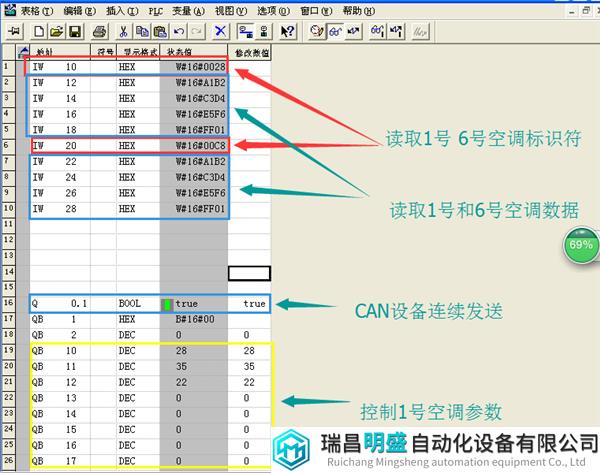Viewport: 600px width, 473px height.
Task: Open the 窗口(W) menu
Action: click(316, 11)
